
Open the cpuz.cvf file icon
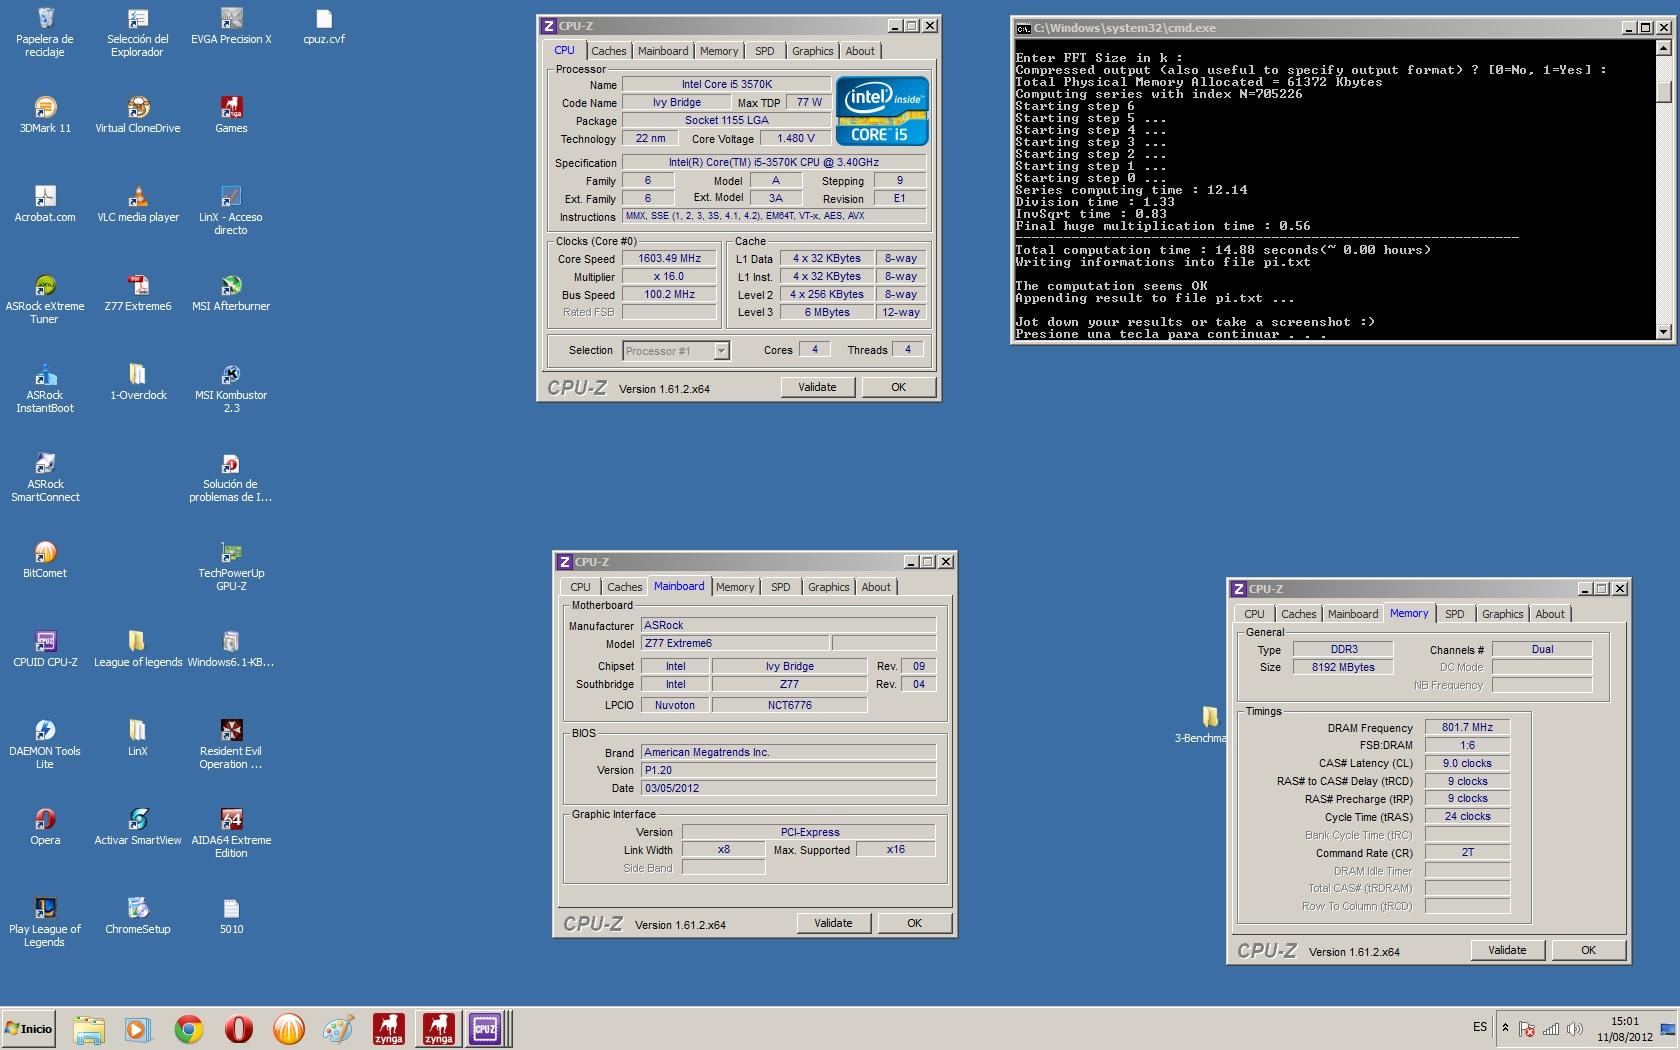pos(323,26)
